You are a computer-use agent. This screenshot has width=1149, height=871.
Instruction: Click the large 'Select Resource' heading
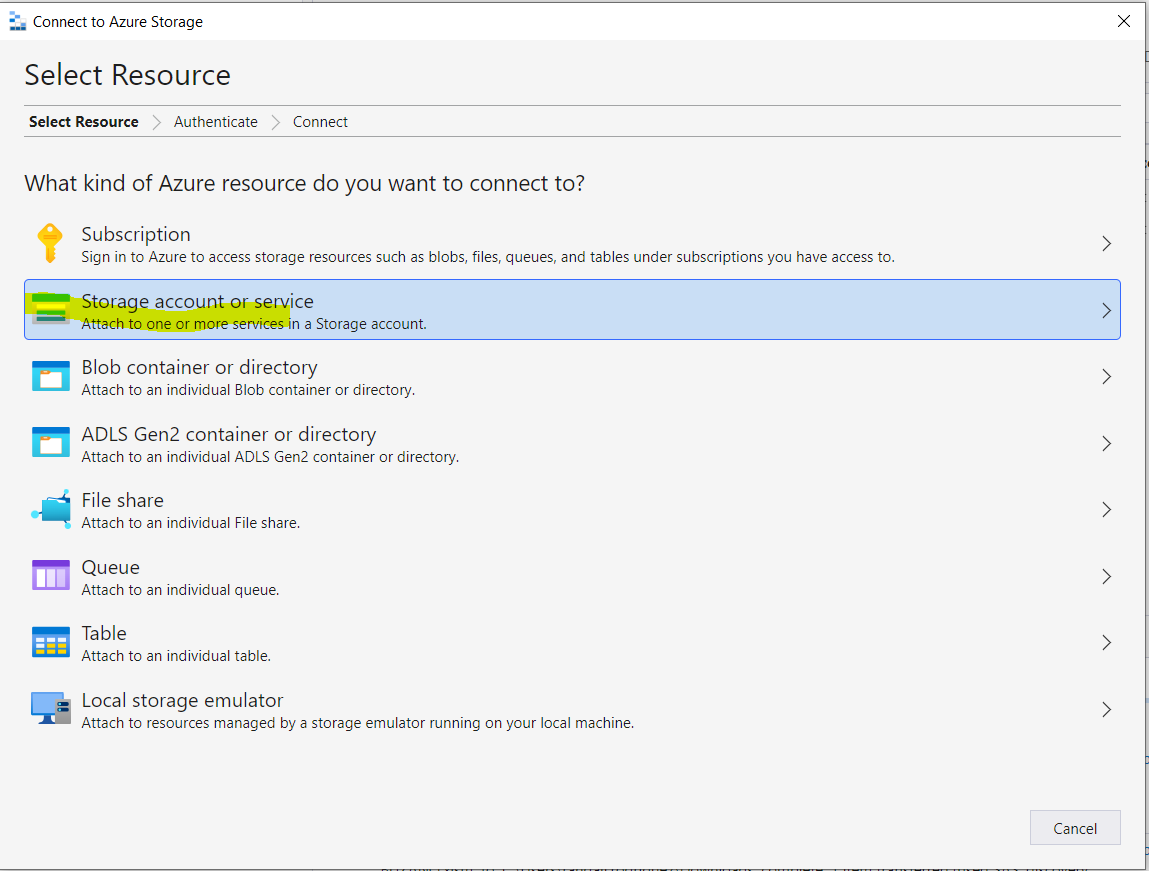coord(128,75)
